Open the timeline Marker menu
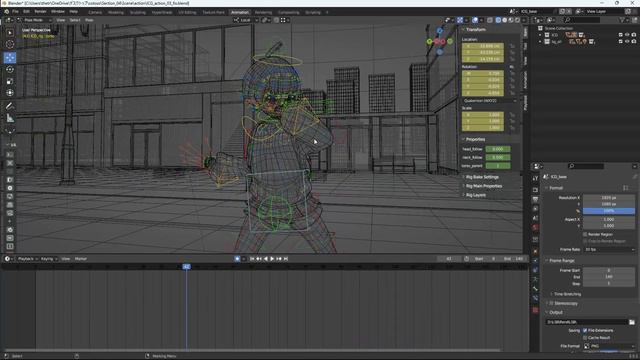The image size is (640, 360). [x=81, y=259]
